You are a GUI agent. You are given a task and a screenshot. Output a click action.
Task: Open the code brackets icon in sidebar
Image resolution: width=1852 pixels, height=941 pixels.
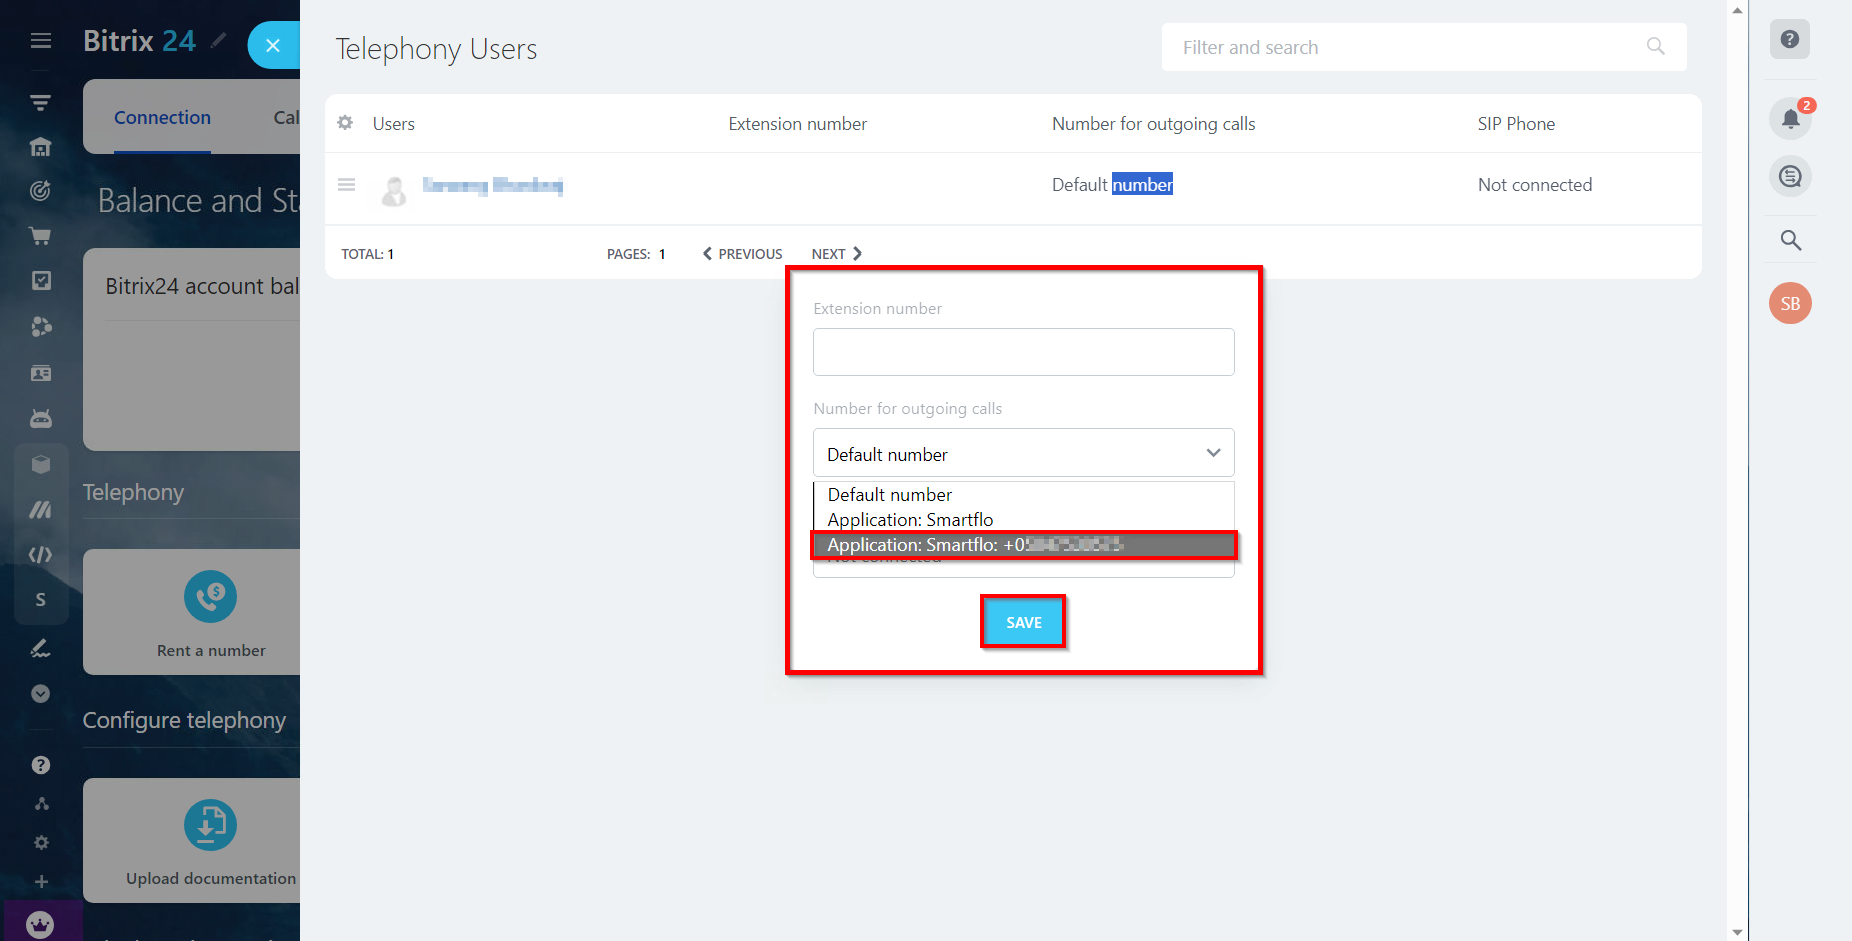coord(41,555)
